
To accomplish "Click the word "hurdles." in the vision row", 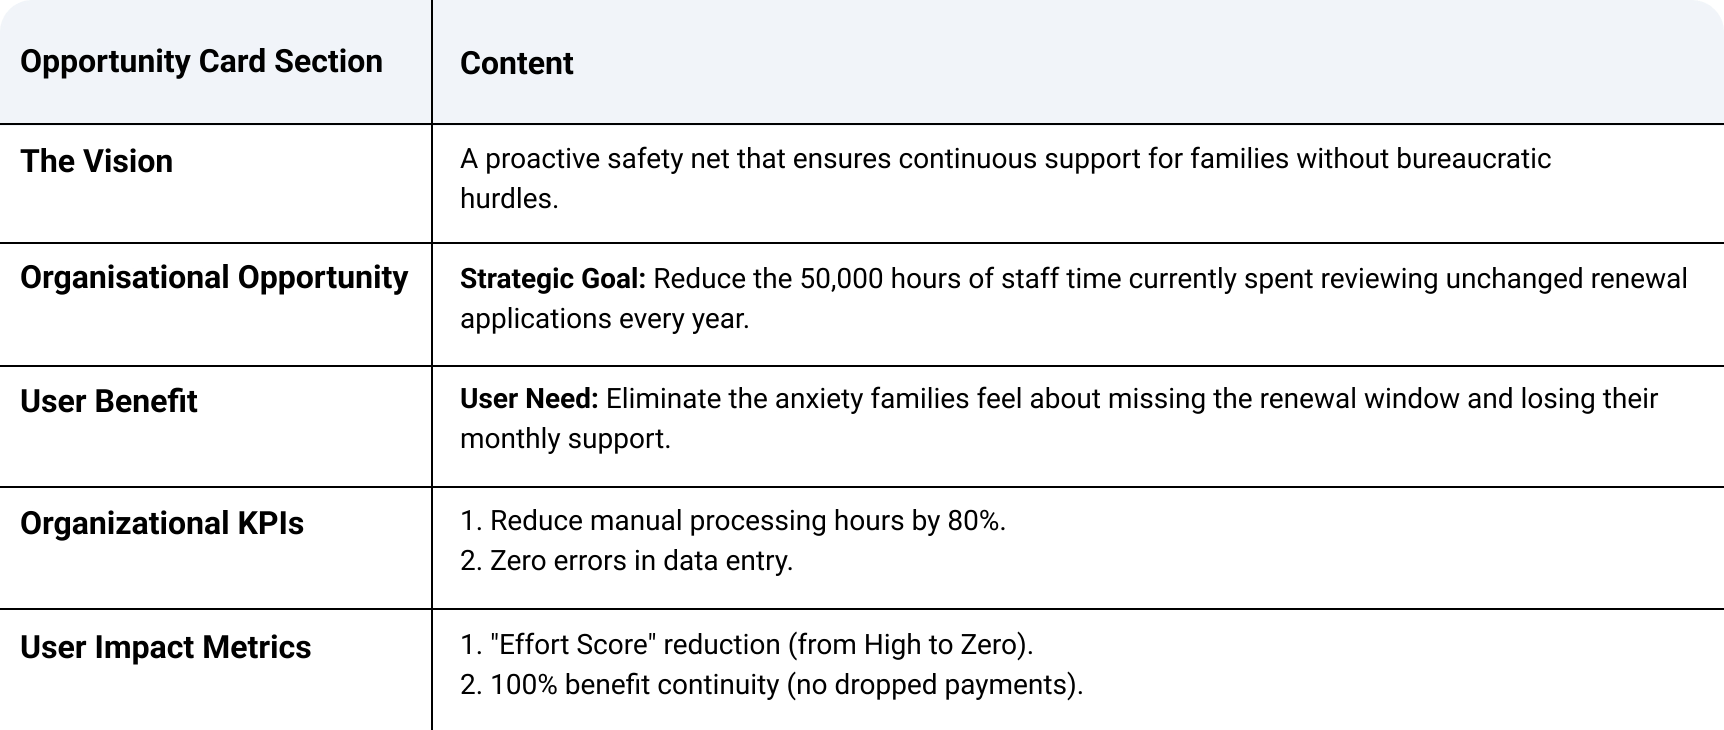I will 509,199.
